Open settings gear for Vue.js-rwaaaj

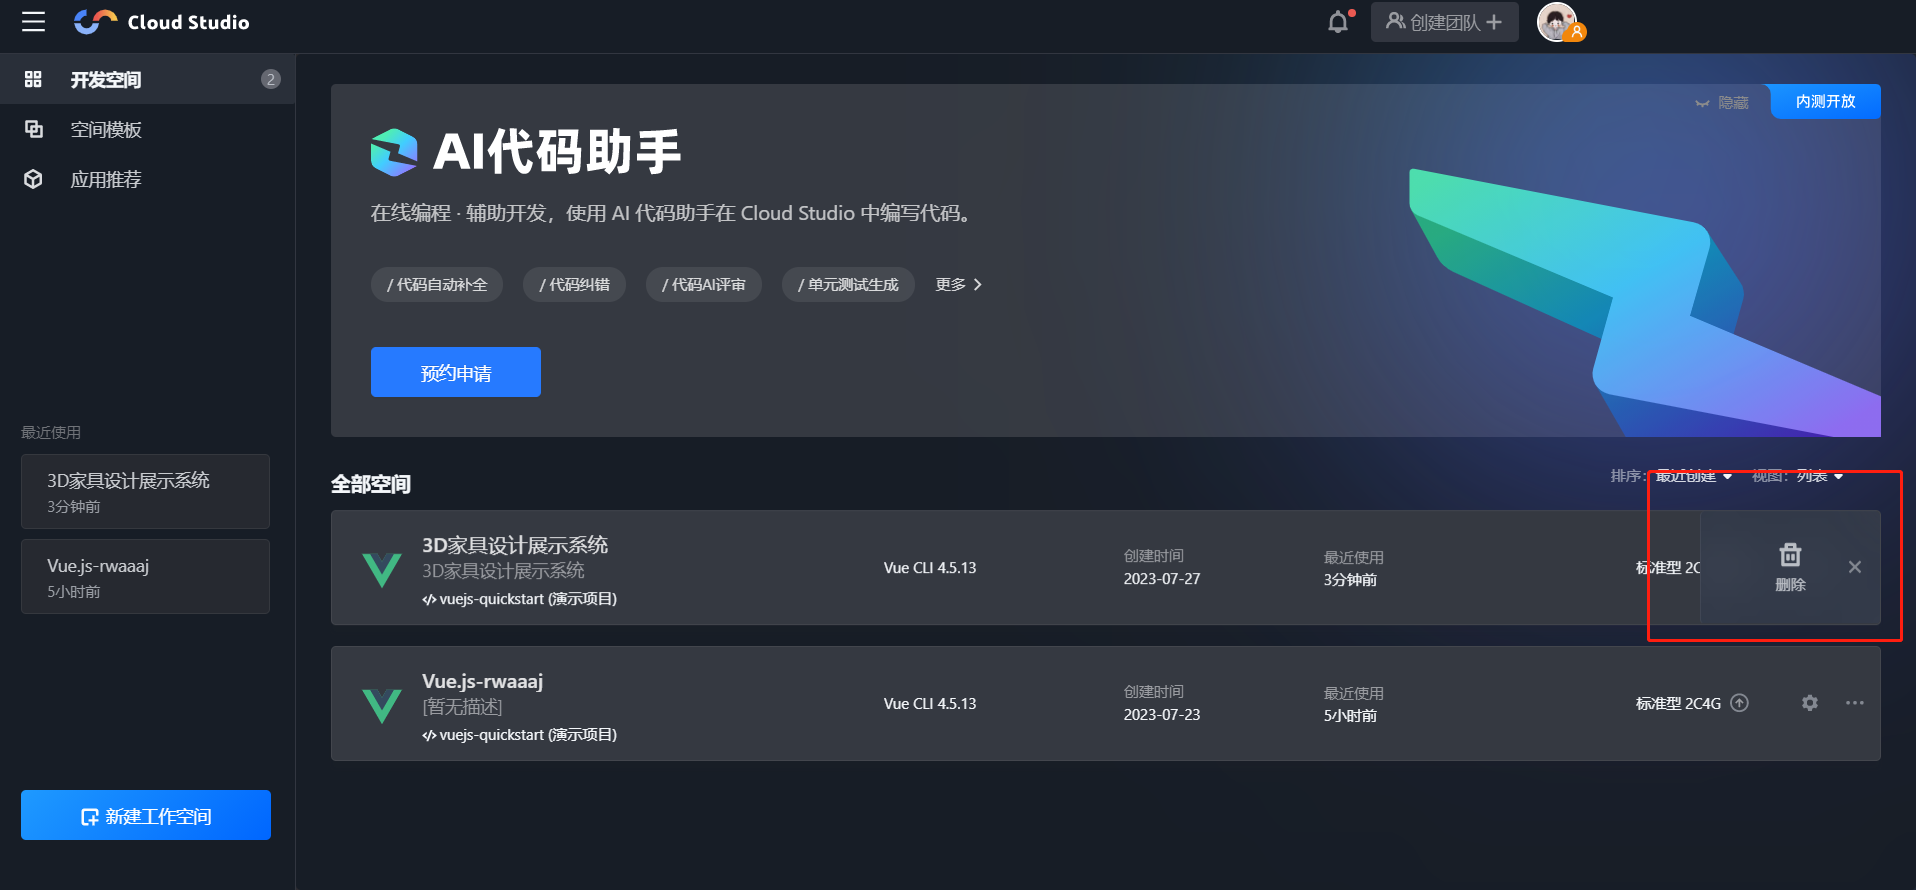pos(1810,703)
